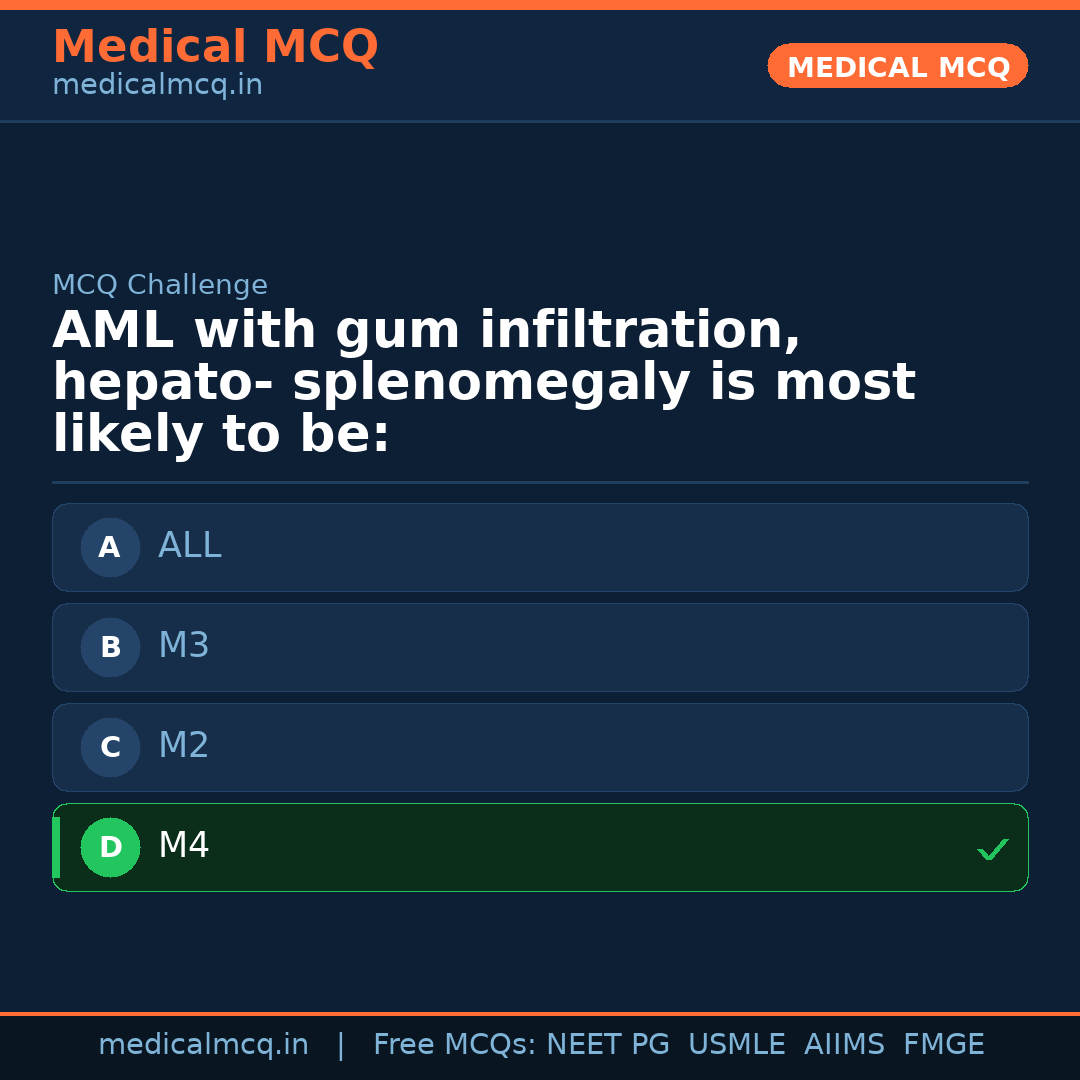Click FMGE in the footer
Screen dimensions: 1080x1080
coord(943,1045)
